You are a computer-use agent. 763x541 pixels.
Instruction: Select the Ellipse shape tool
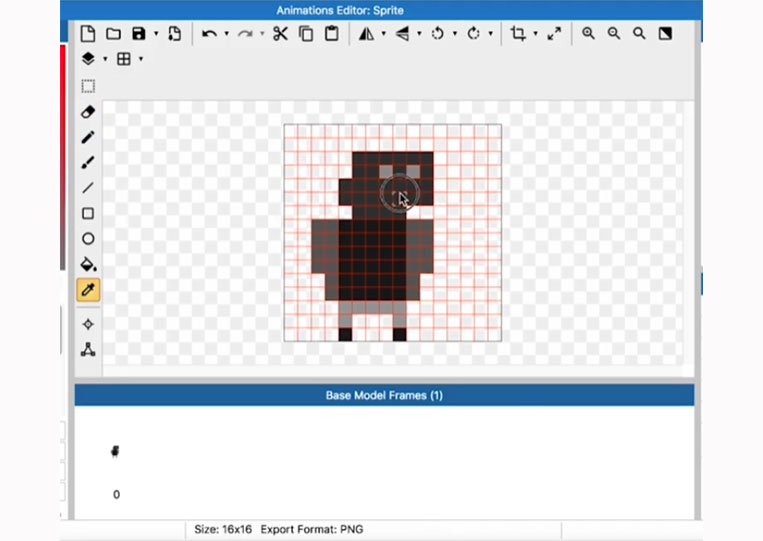tap(88, 239)
